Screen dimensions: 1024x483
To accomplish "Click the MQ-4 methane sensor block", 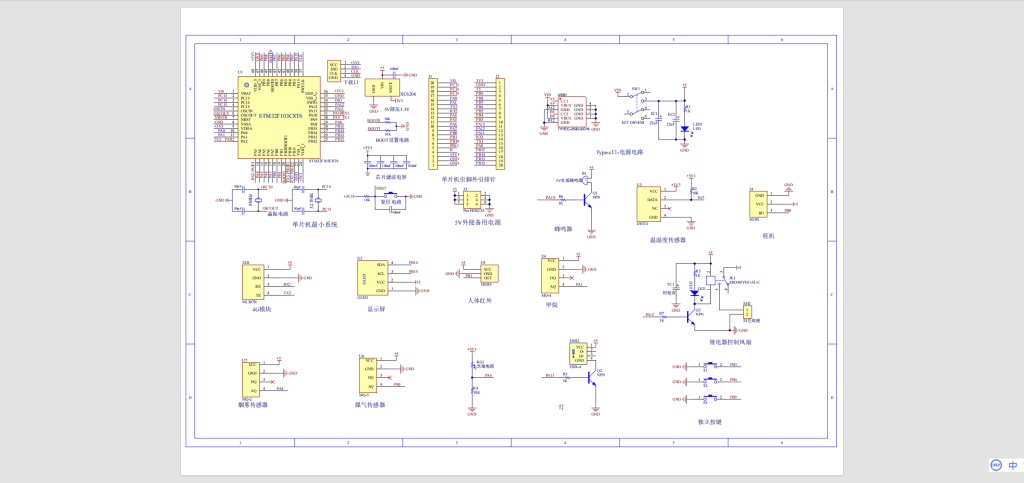I will 550,275.
